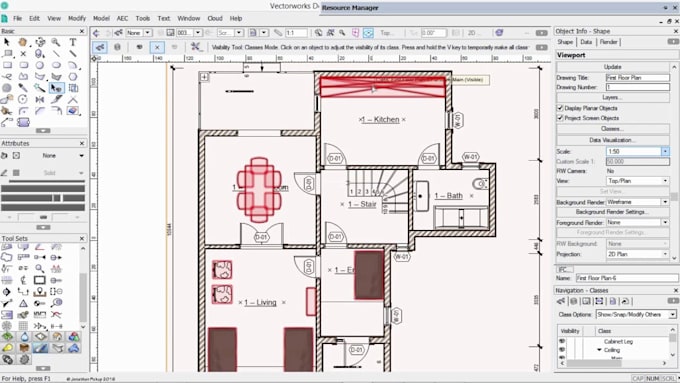The height and width of the screenshot is (383, 680).
Task: Enable Classes mode in Visibility tool bar
Action: pyautogui.click(x=100, y=47)
